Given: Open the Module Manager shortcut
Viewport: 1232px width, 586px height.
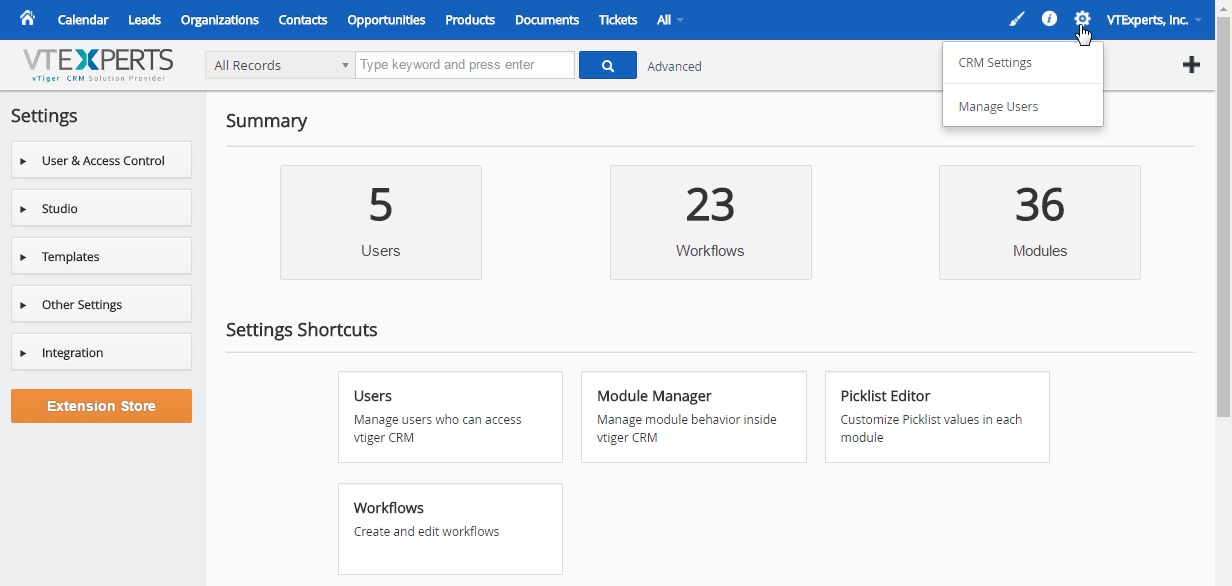Looking at the screenshot, I should point(694,417).
